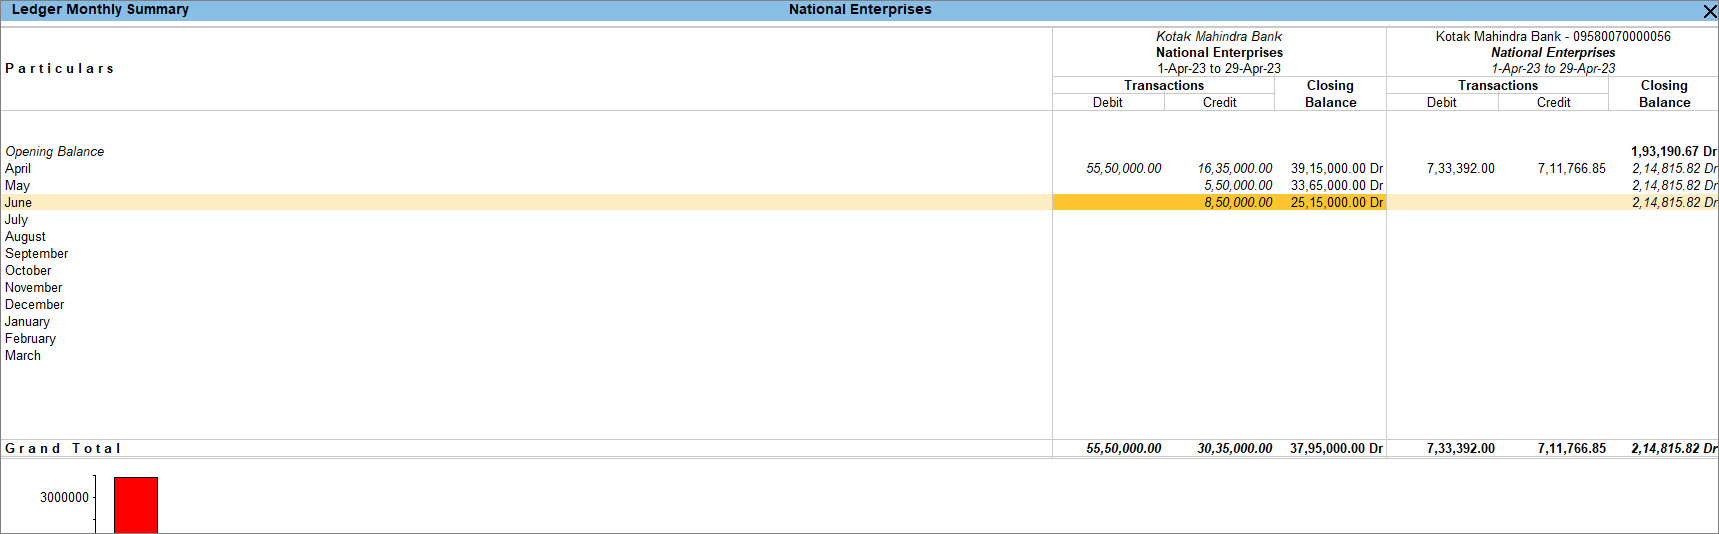Select the May month row
The width and height of the screenshot is (1719, 534).
click(x=18, y=186)
